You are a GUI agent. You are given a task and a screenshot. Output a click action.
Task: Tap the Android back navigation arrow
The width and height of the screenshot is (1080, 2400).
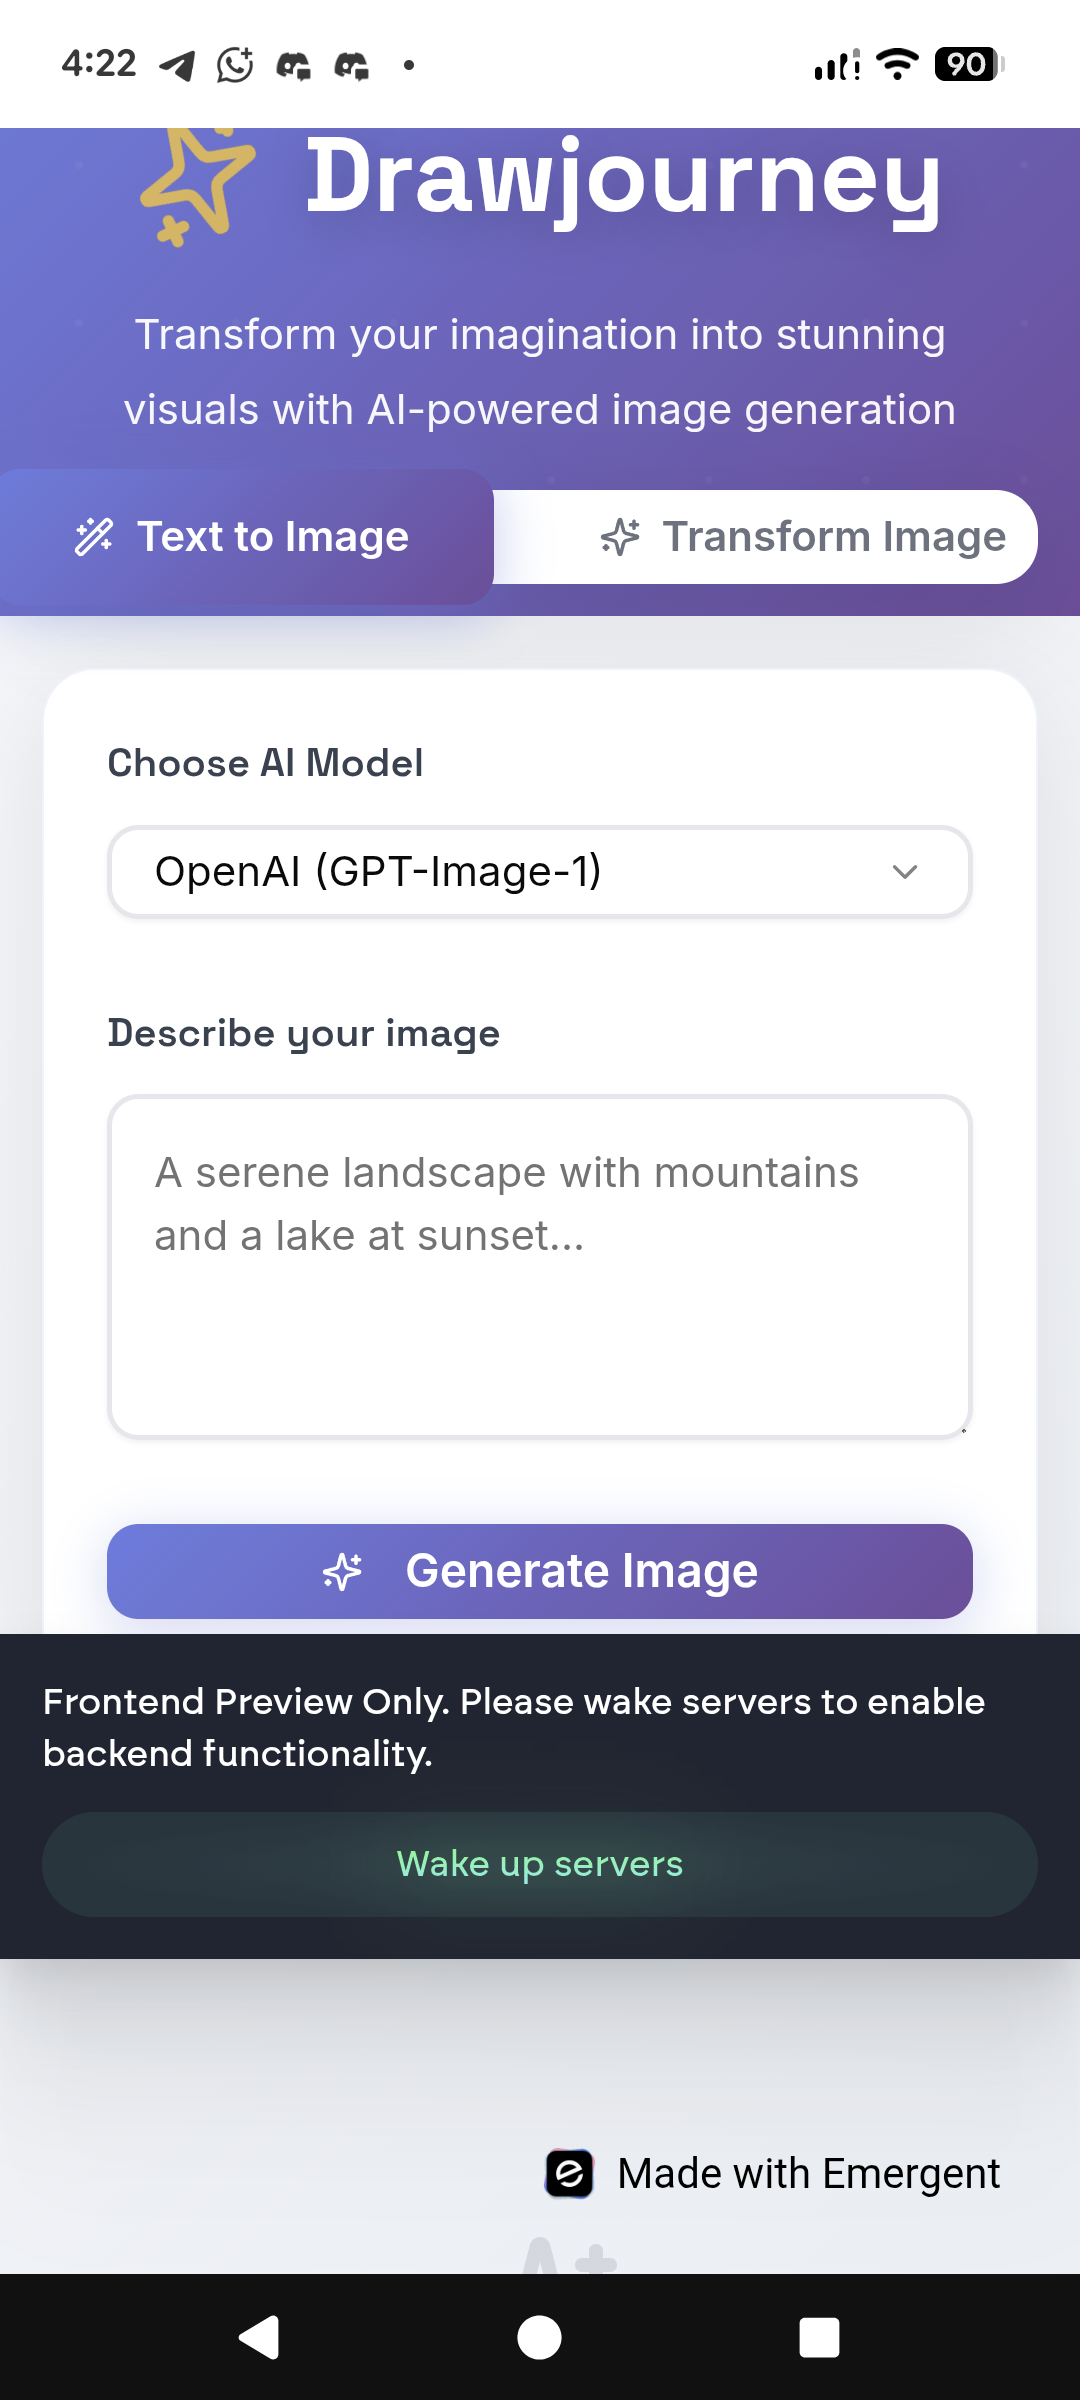[258, 2337]
